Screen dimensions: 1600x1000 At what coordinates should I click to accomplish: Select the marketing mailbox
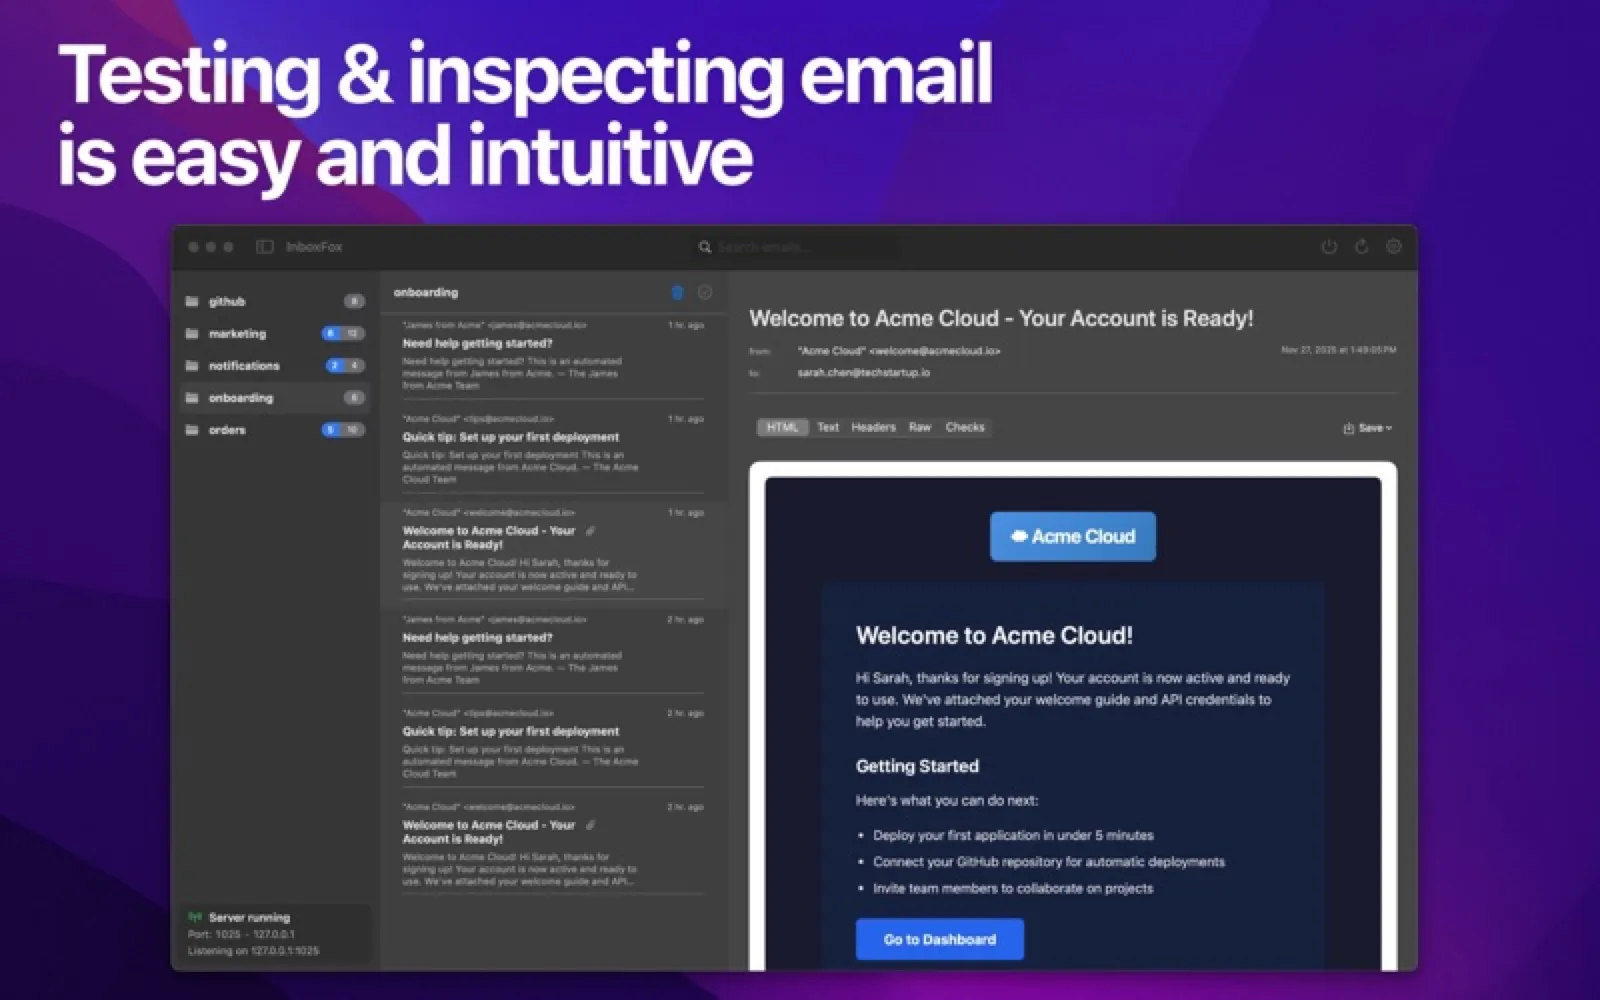[274, 333]
